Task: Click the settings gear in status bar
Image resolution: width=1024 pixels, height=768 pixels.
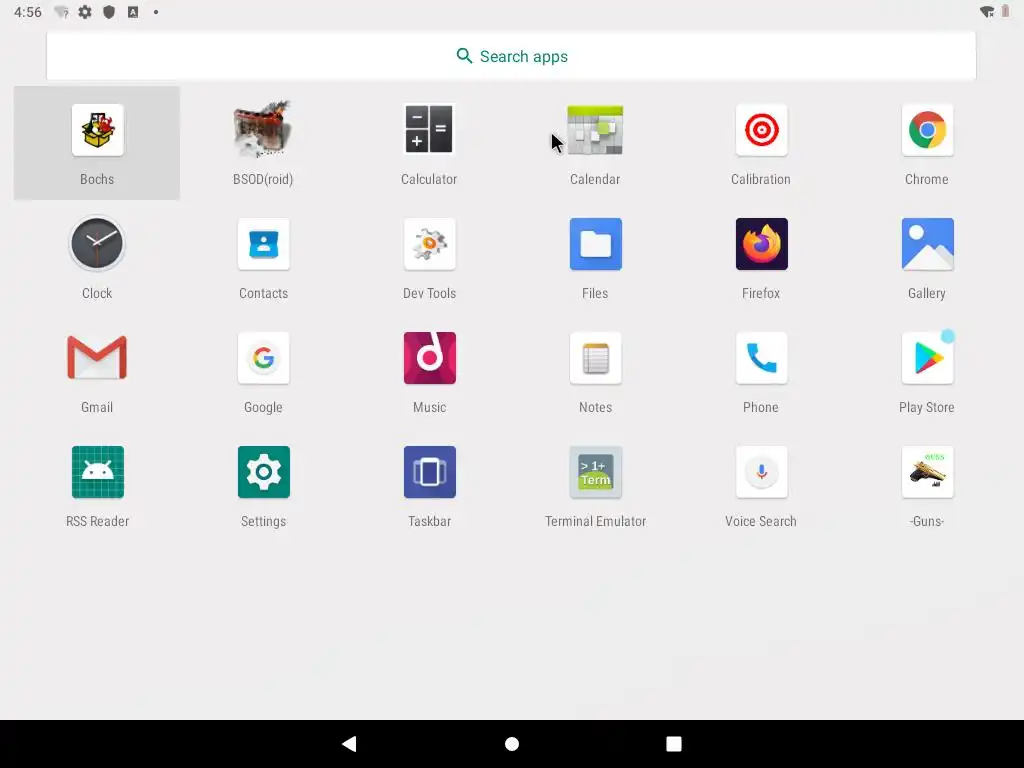Action: click(x=85, y=12)
